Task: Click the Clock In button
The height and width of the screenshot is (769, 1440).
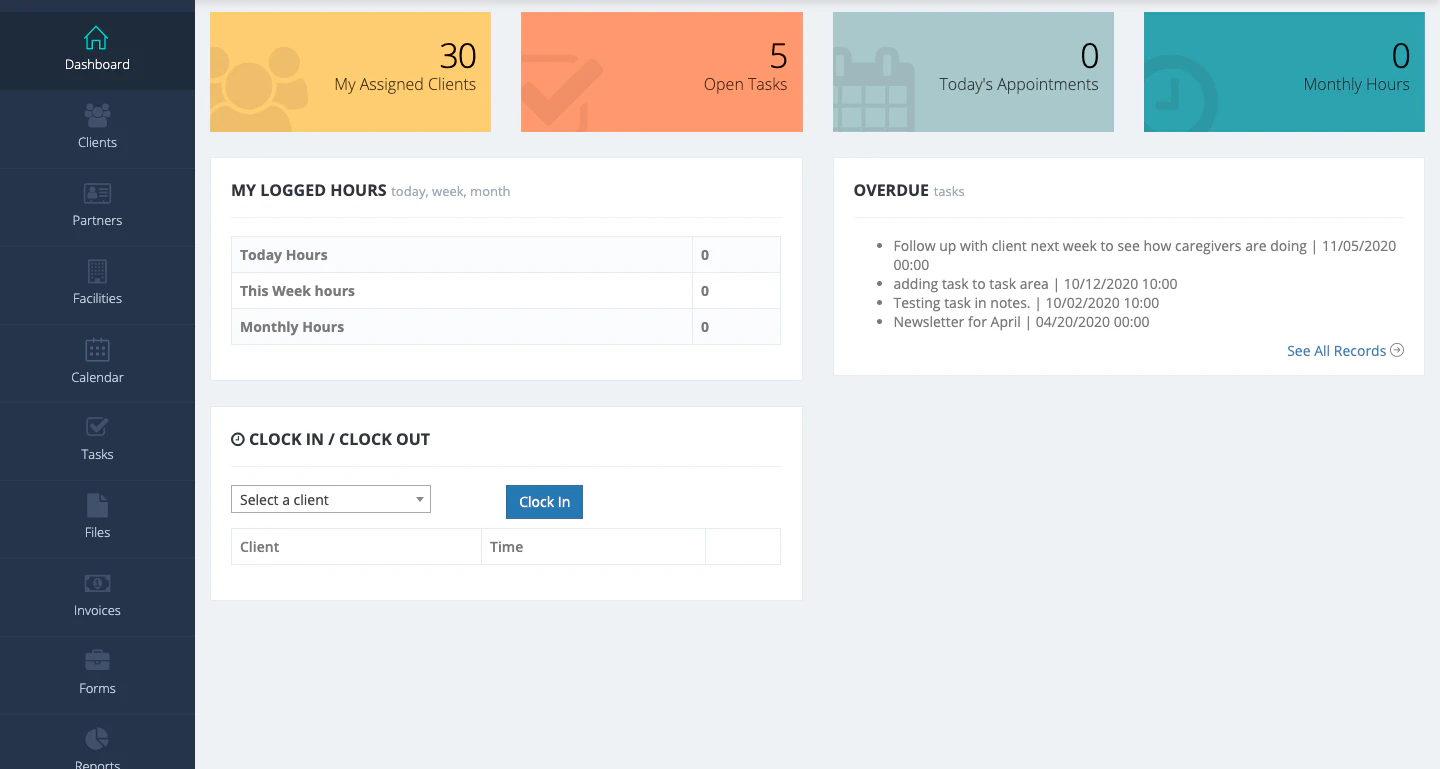Action: (544, 502)
